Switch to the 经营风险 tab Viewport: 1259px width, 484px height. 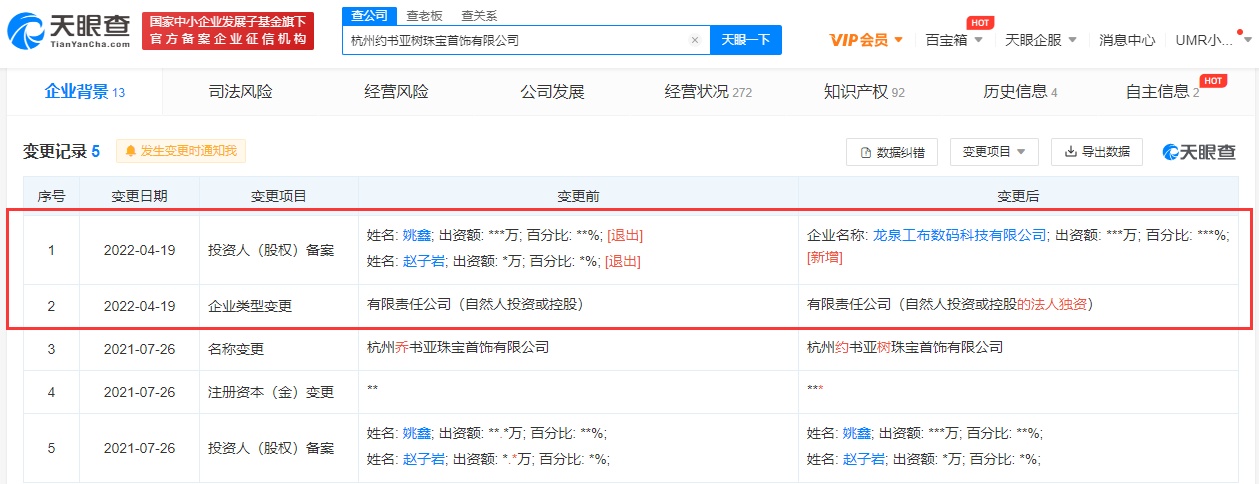(396, 92)
